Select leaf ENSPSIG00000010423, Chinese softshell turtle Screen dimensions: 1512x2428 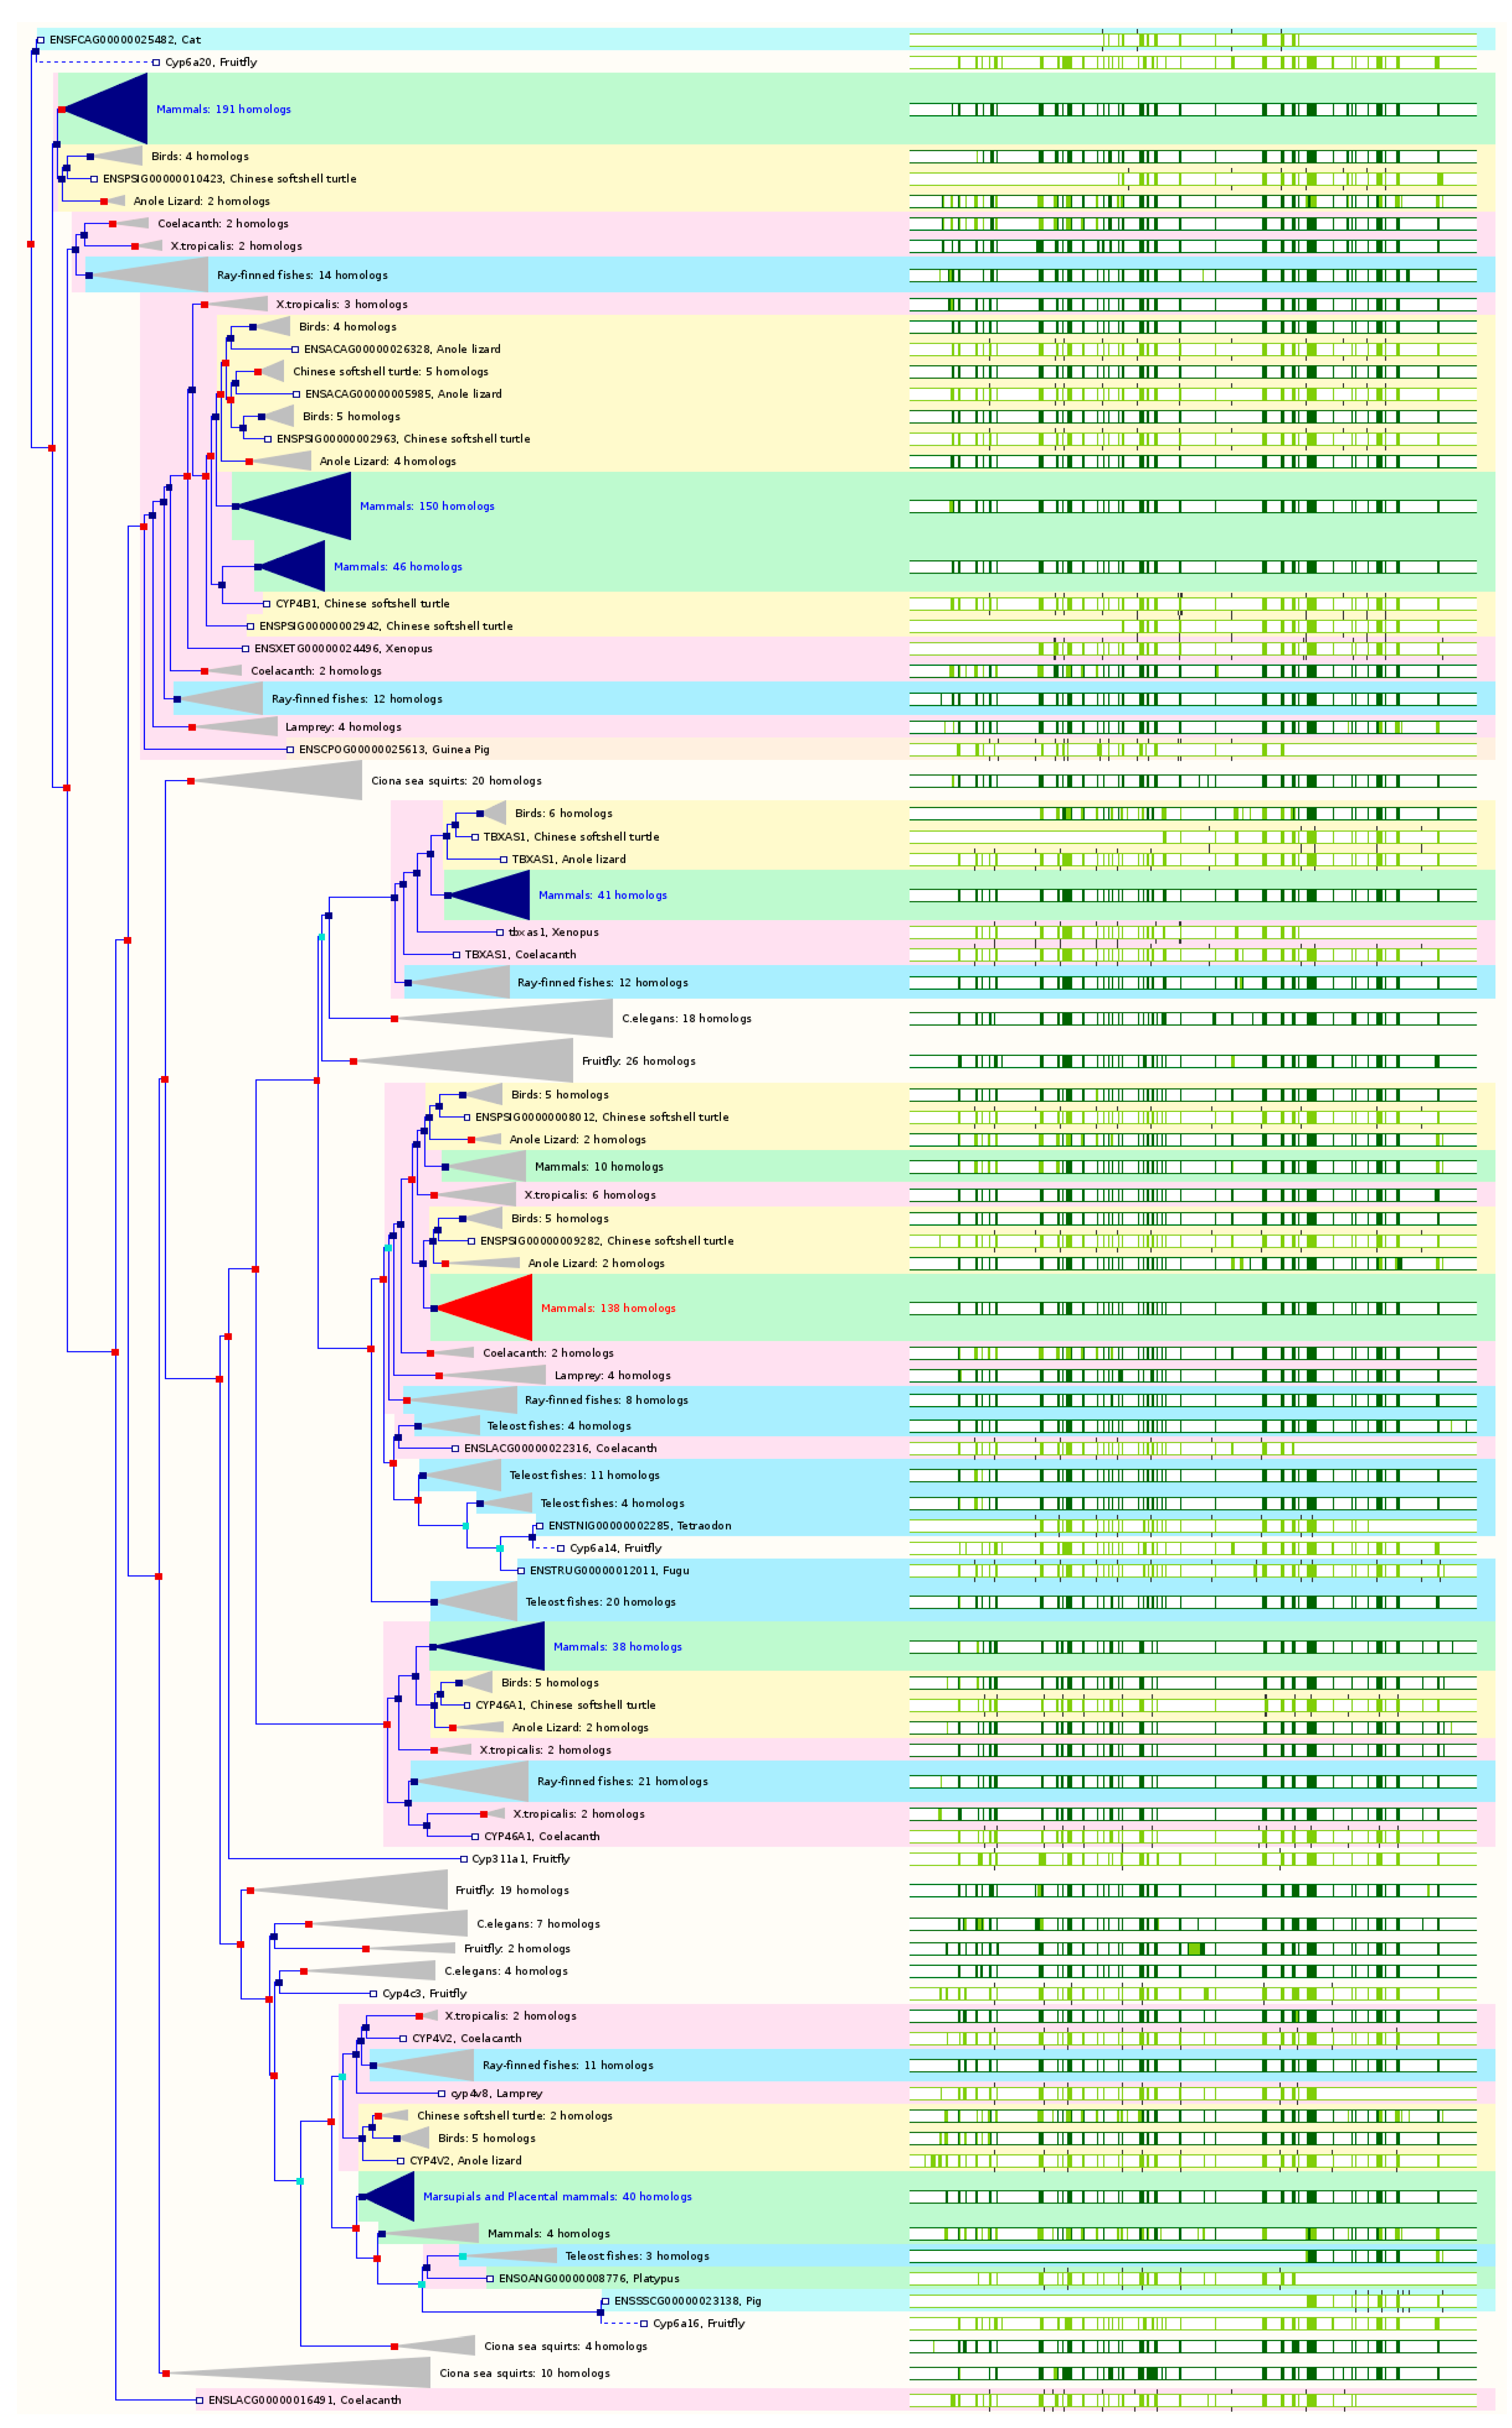click(229, 179)
